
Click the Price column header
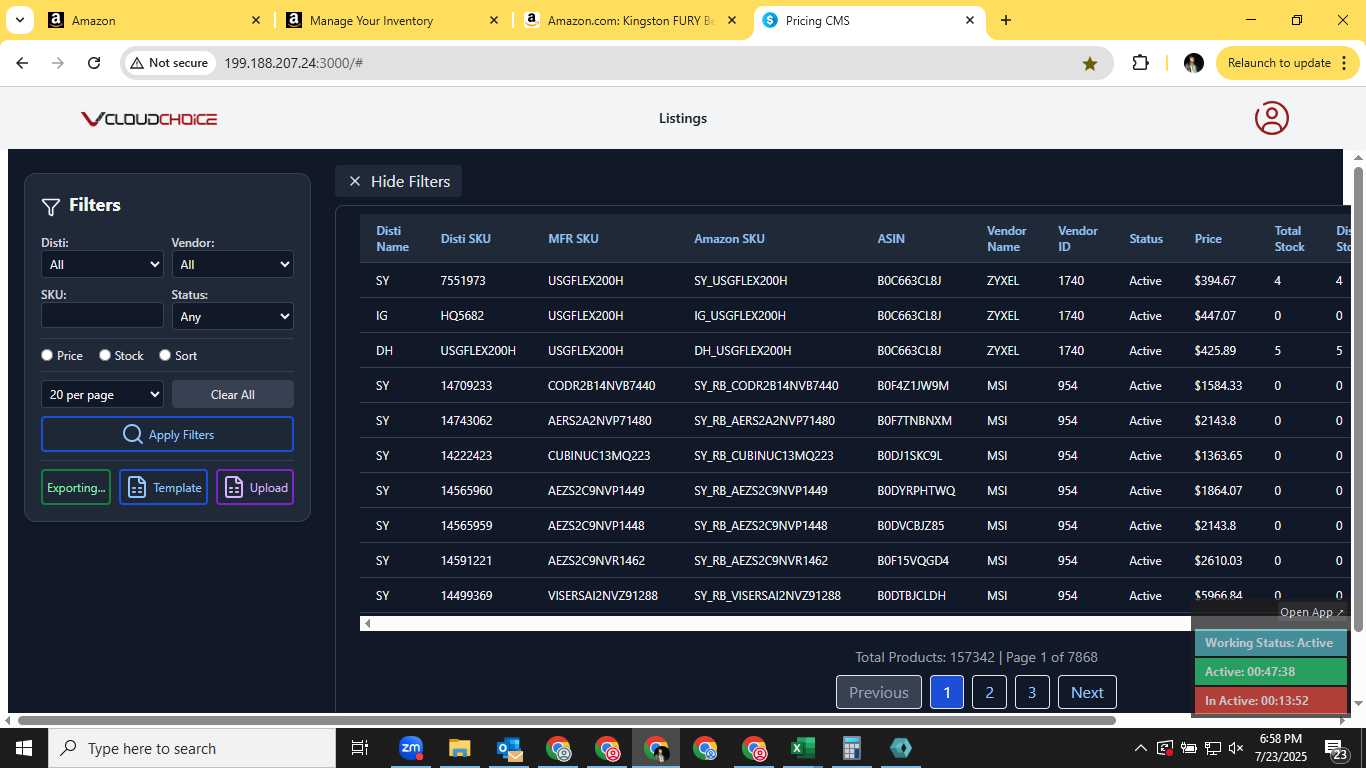tap(1208, 238)
